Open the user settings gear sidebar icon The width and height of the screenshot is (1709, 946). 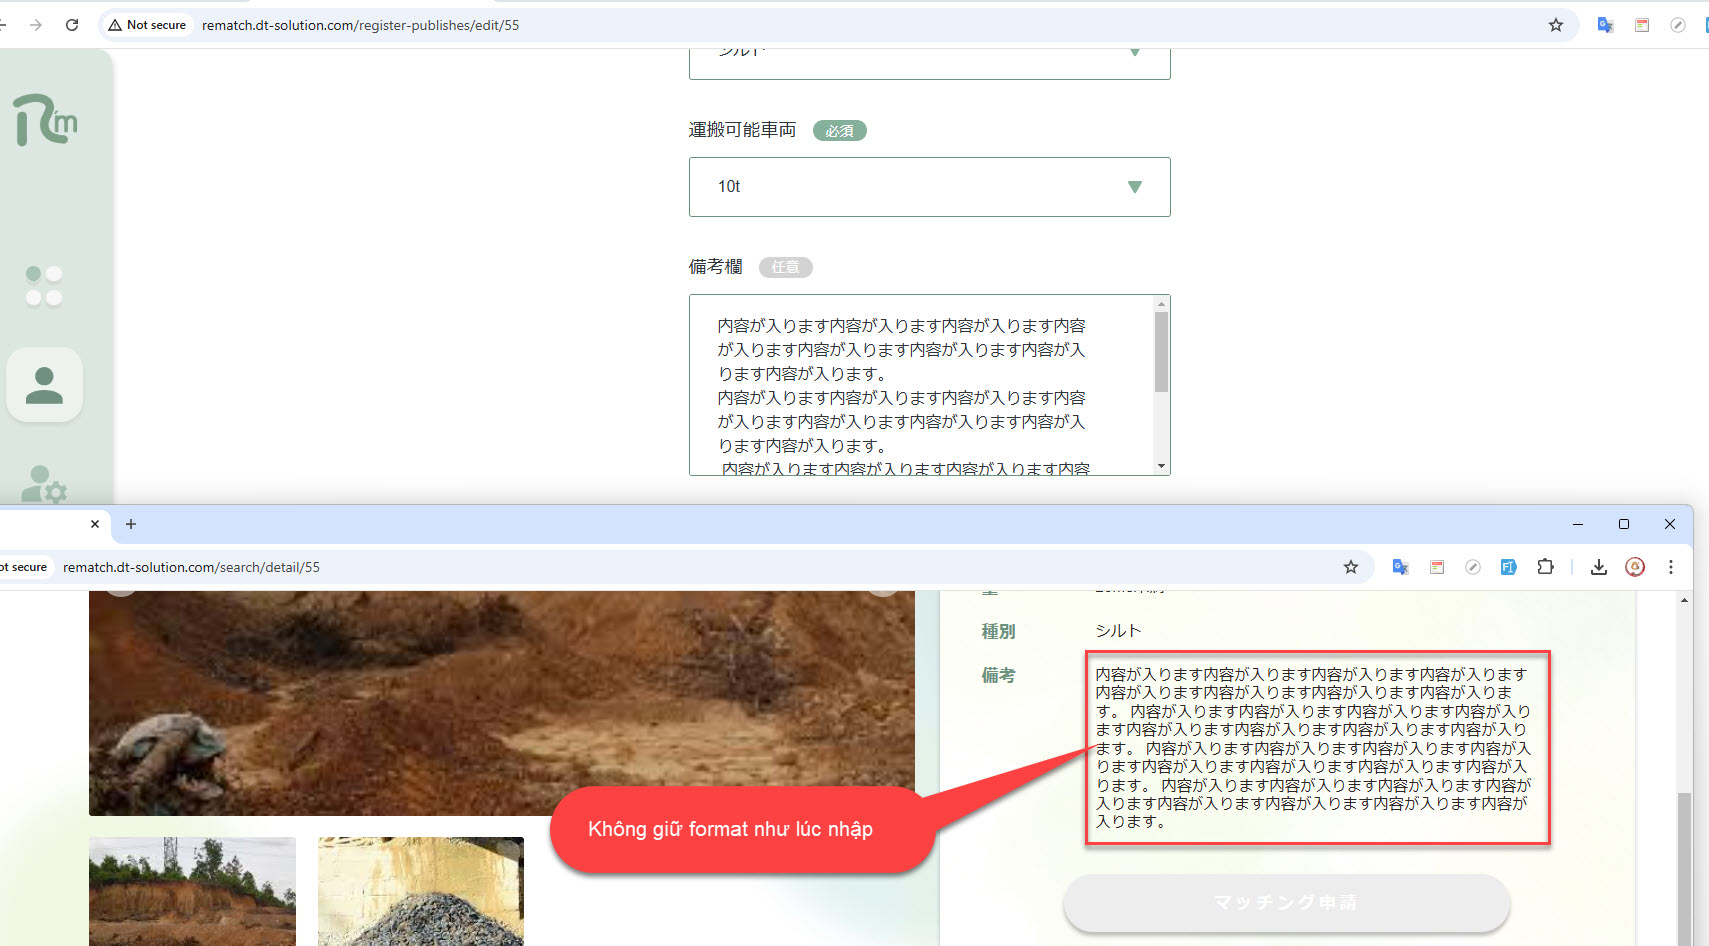coord(44,485)
